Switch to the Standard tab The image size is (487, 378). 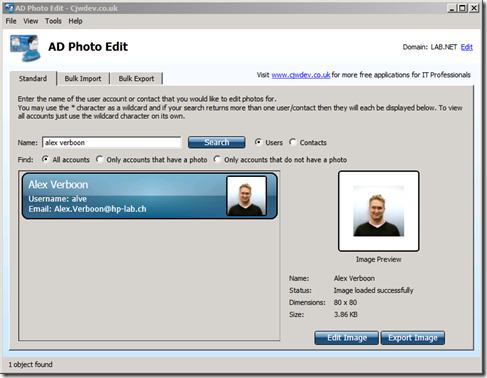(33, 79)
